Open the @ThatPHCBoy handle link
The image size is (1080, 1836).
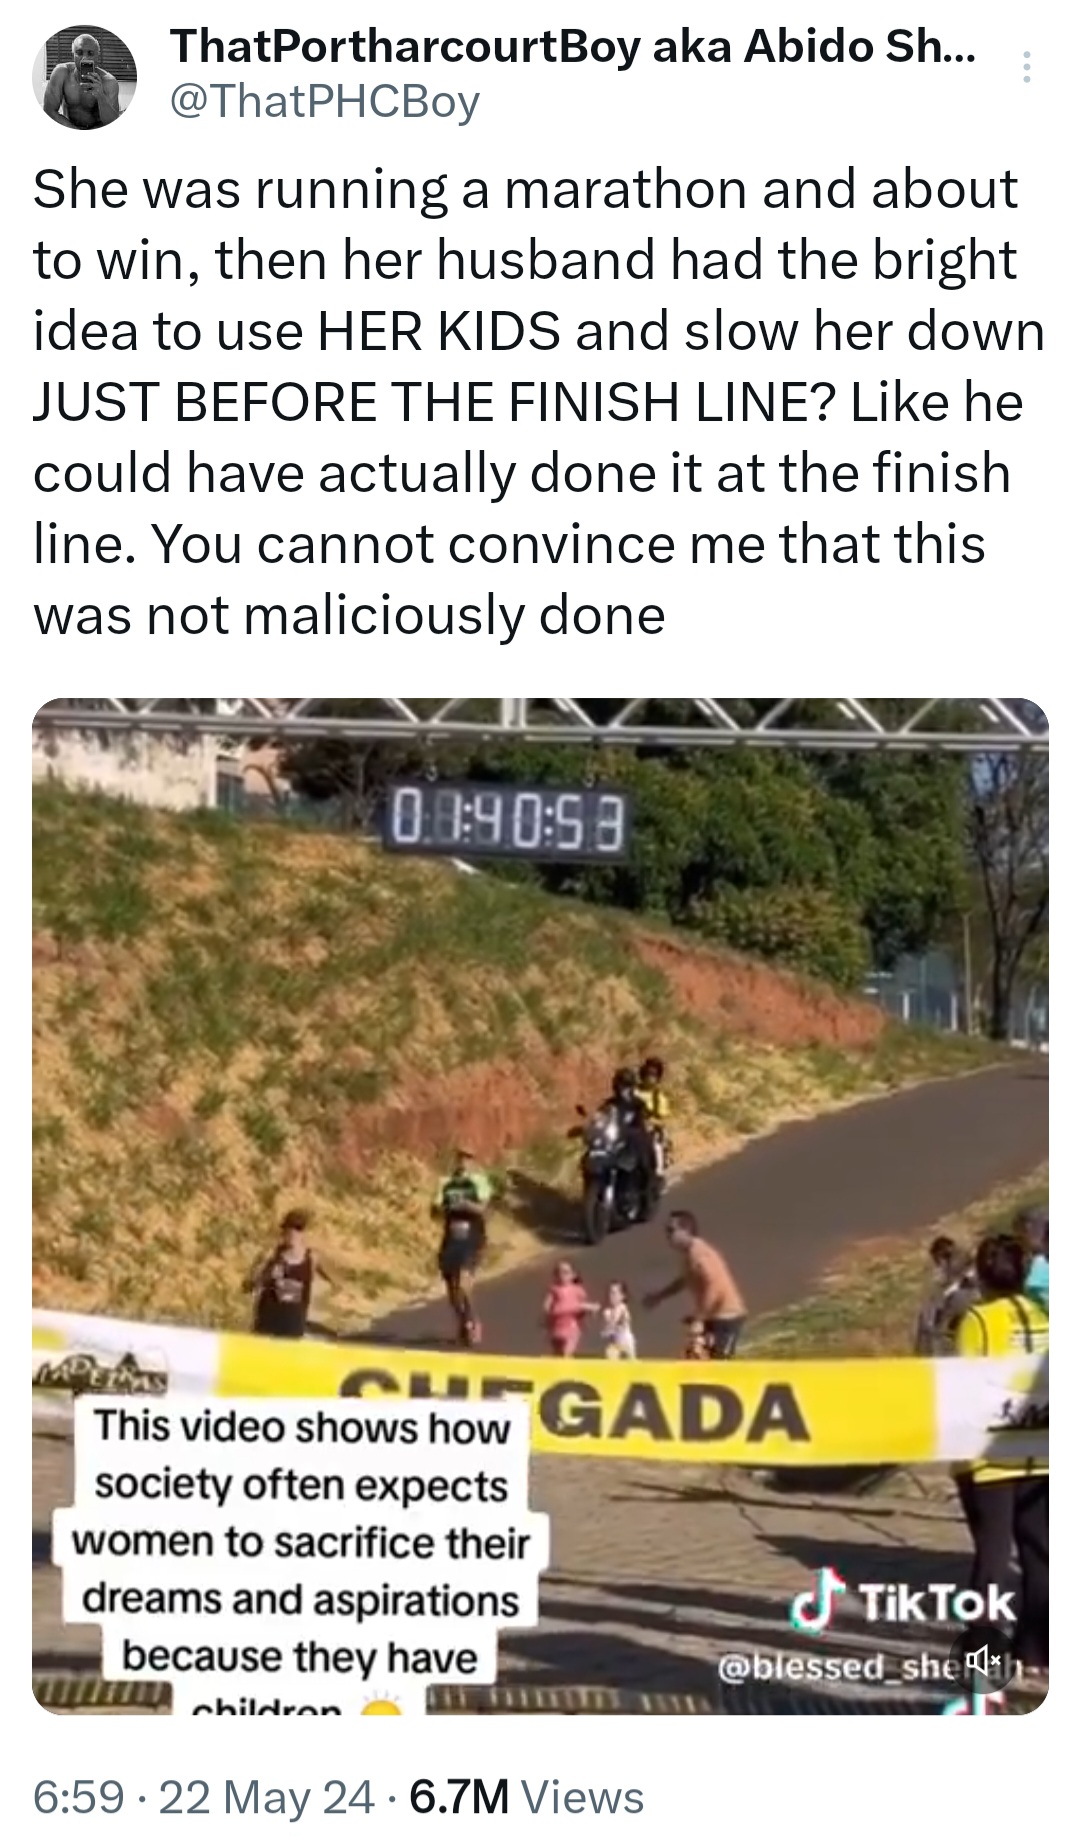click(x=326, y=101)
